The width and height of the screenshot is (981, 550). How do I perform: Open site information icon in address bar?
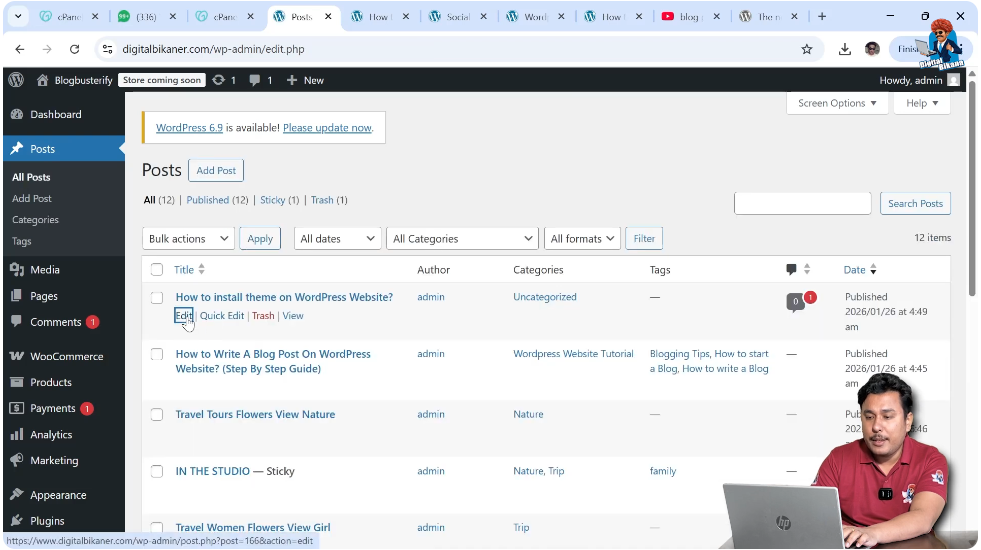pyautogui.click(x=108, y=49)
